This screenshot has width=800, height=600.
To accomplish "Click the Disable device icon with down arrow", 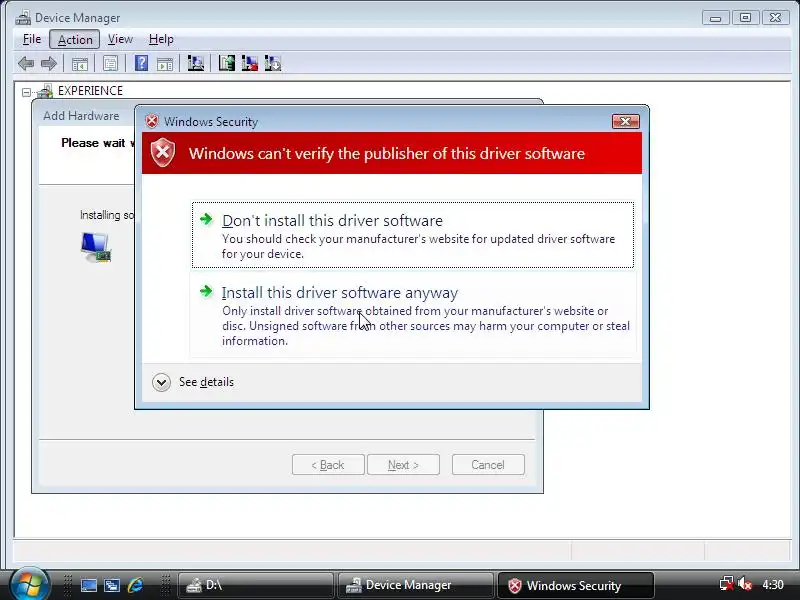I will 273,63.
